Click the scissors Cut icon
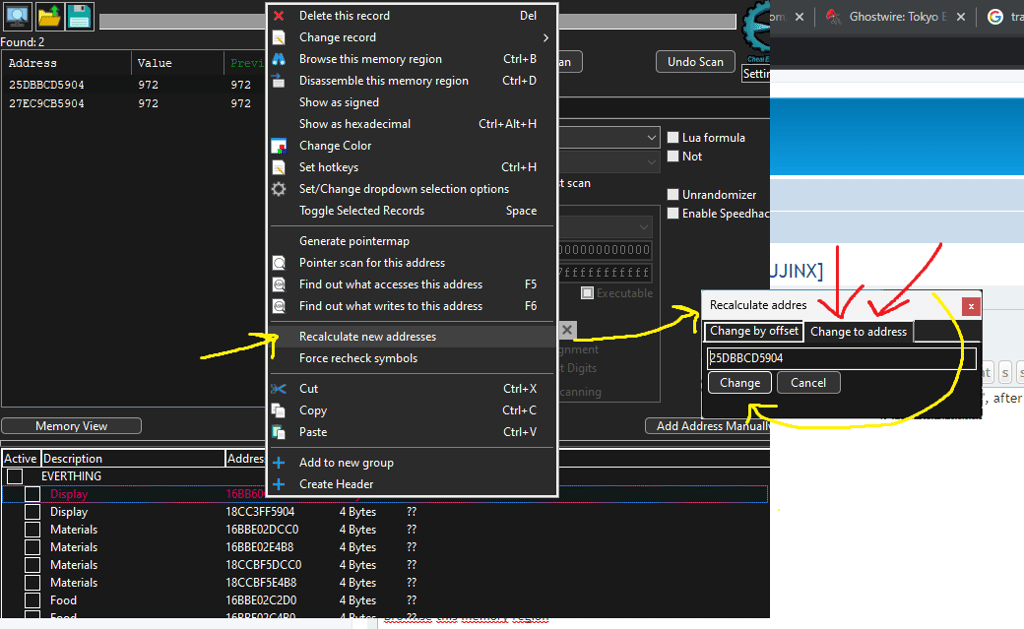 [279, 389]
